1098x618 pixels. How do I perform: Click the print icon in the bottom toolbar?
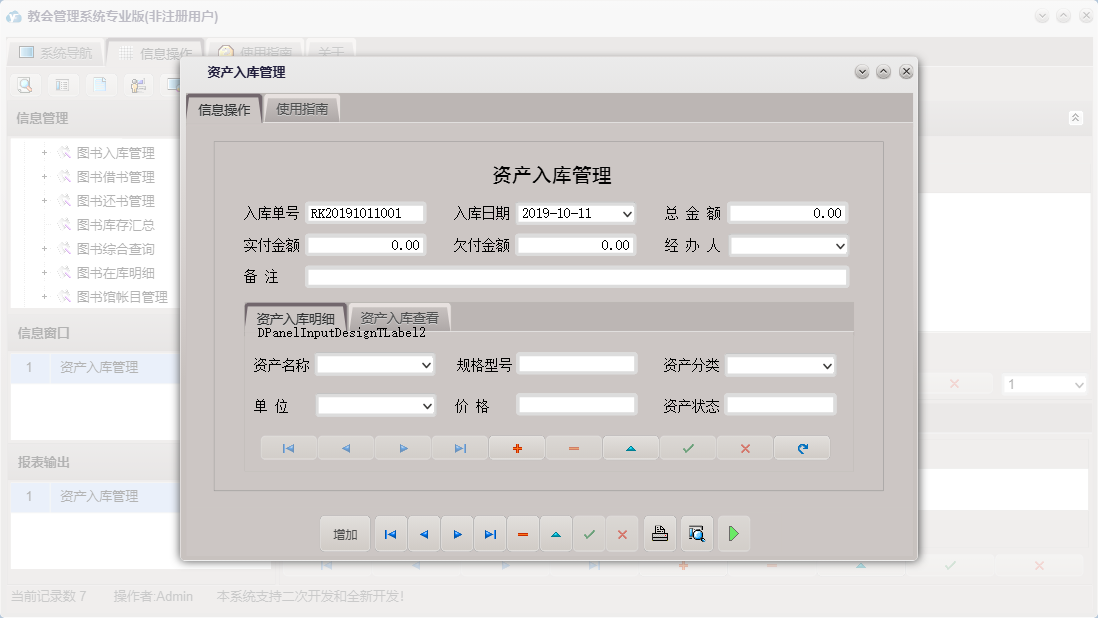coord(660,533)
